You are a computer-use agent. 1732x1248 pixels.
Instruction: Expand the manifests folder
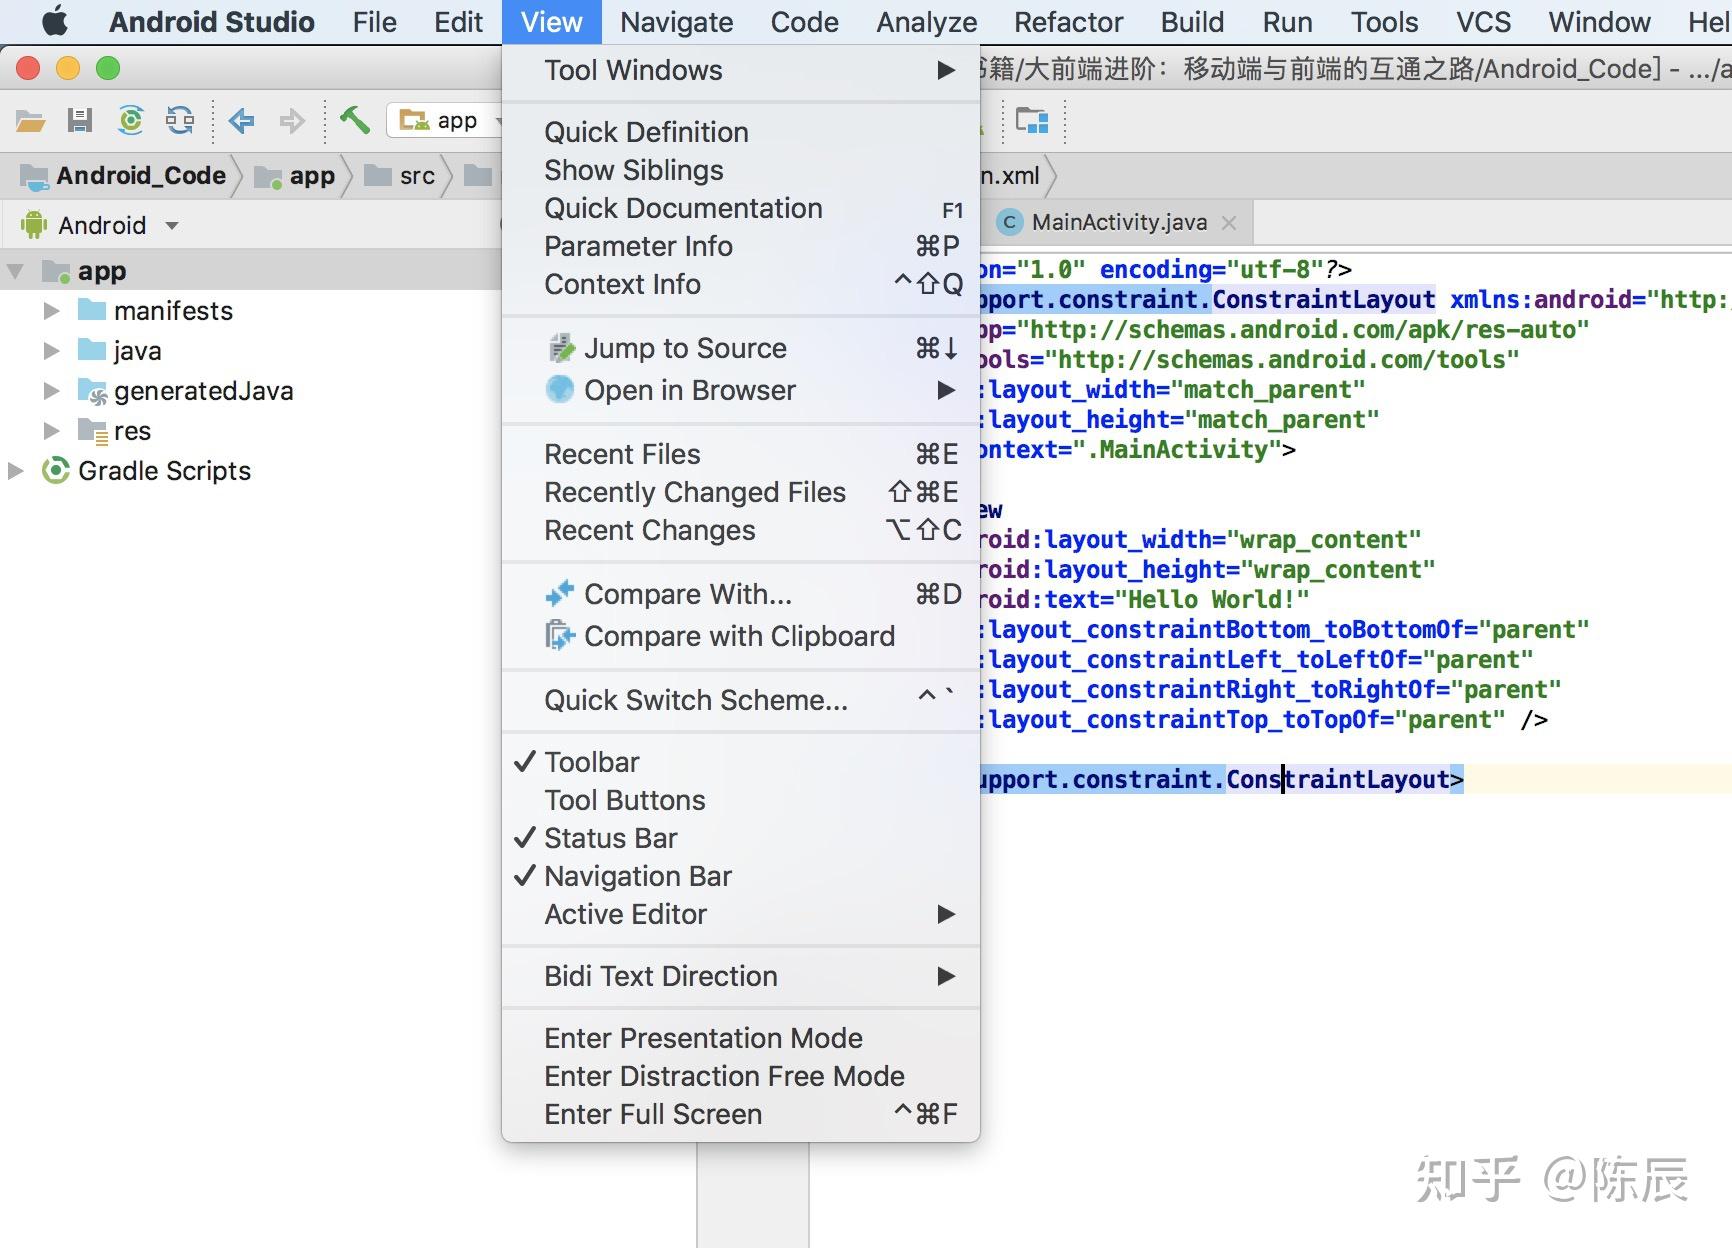click(x=51, y=311)
